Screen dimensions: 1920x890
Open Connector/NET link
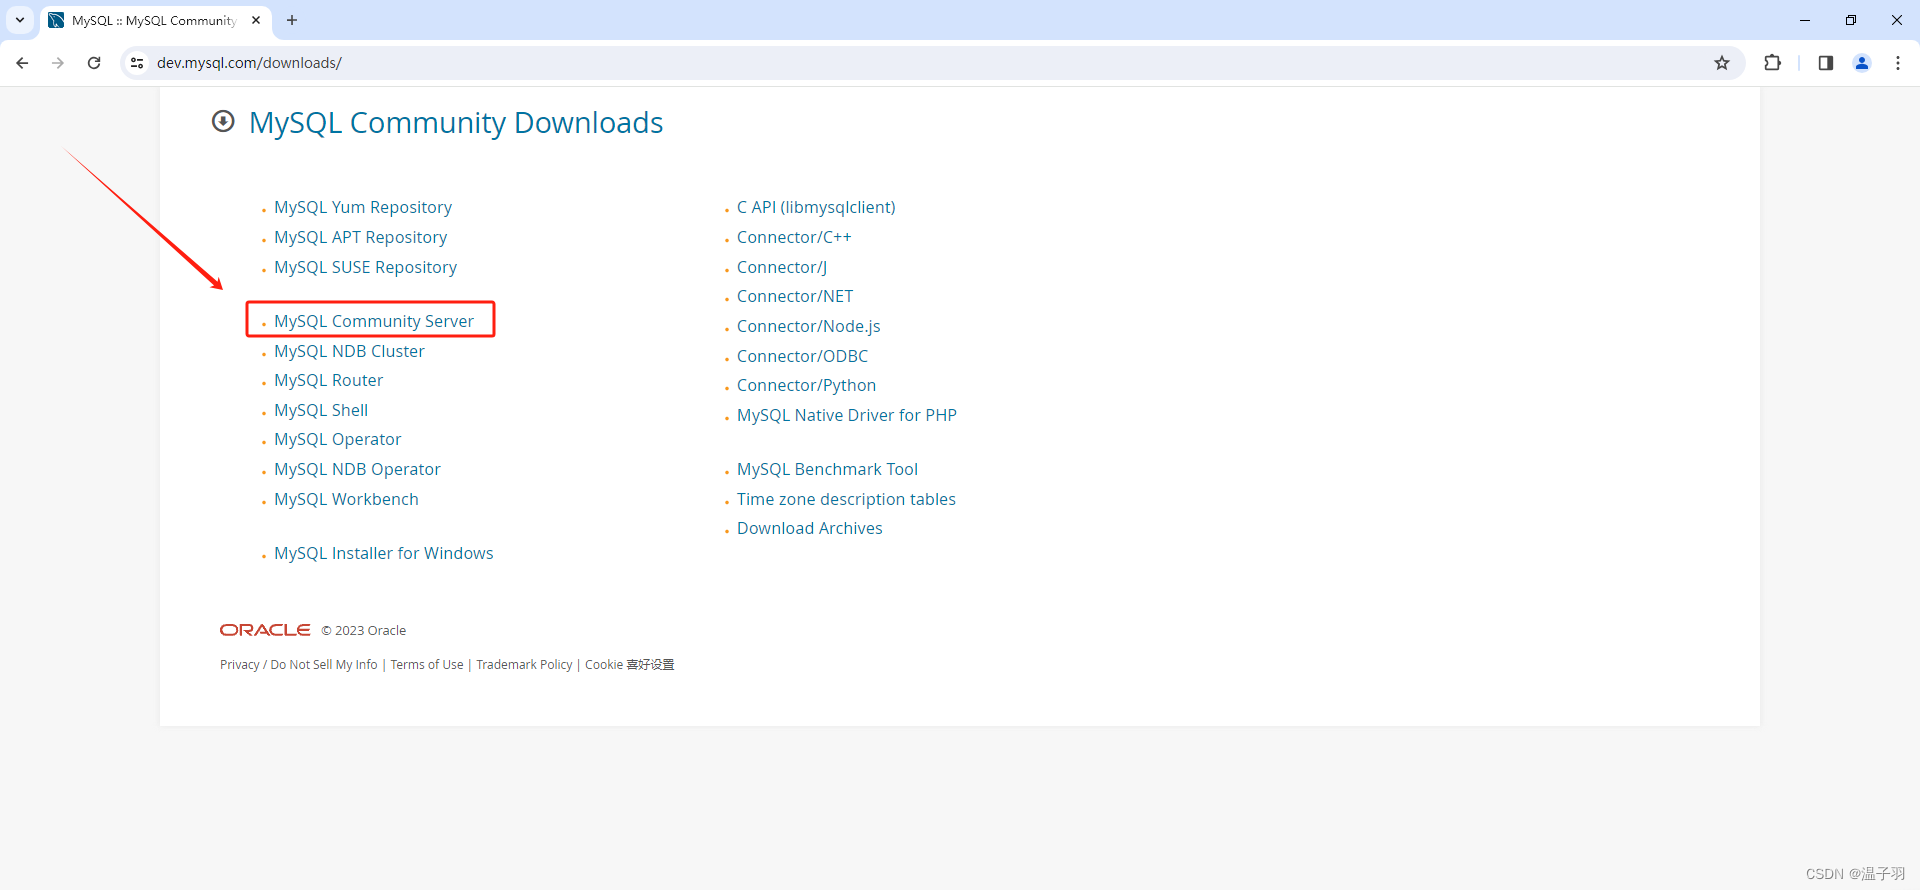click(x=795, y=296)
